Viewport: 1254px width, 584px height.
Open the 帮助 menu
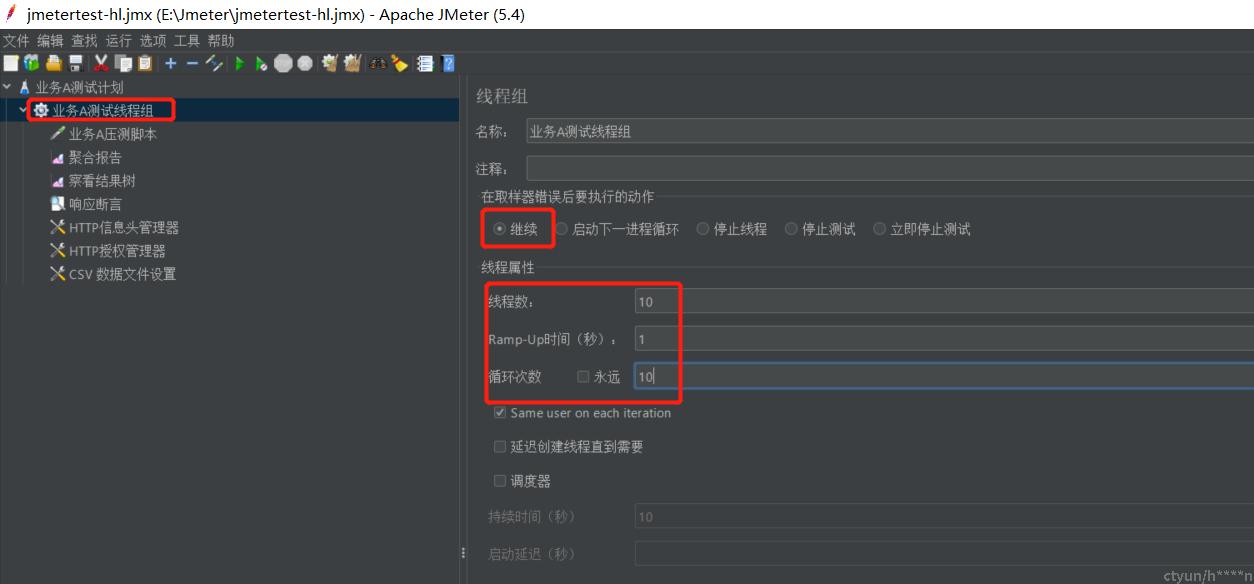(x=221, y=41)
